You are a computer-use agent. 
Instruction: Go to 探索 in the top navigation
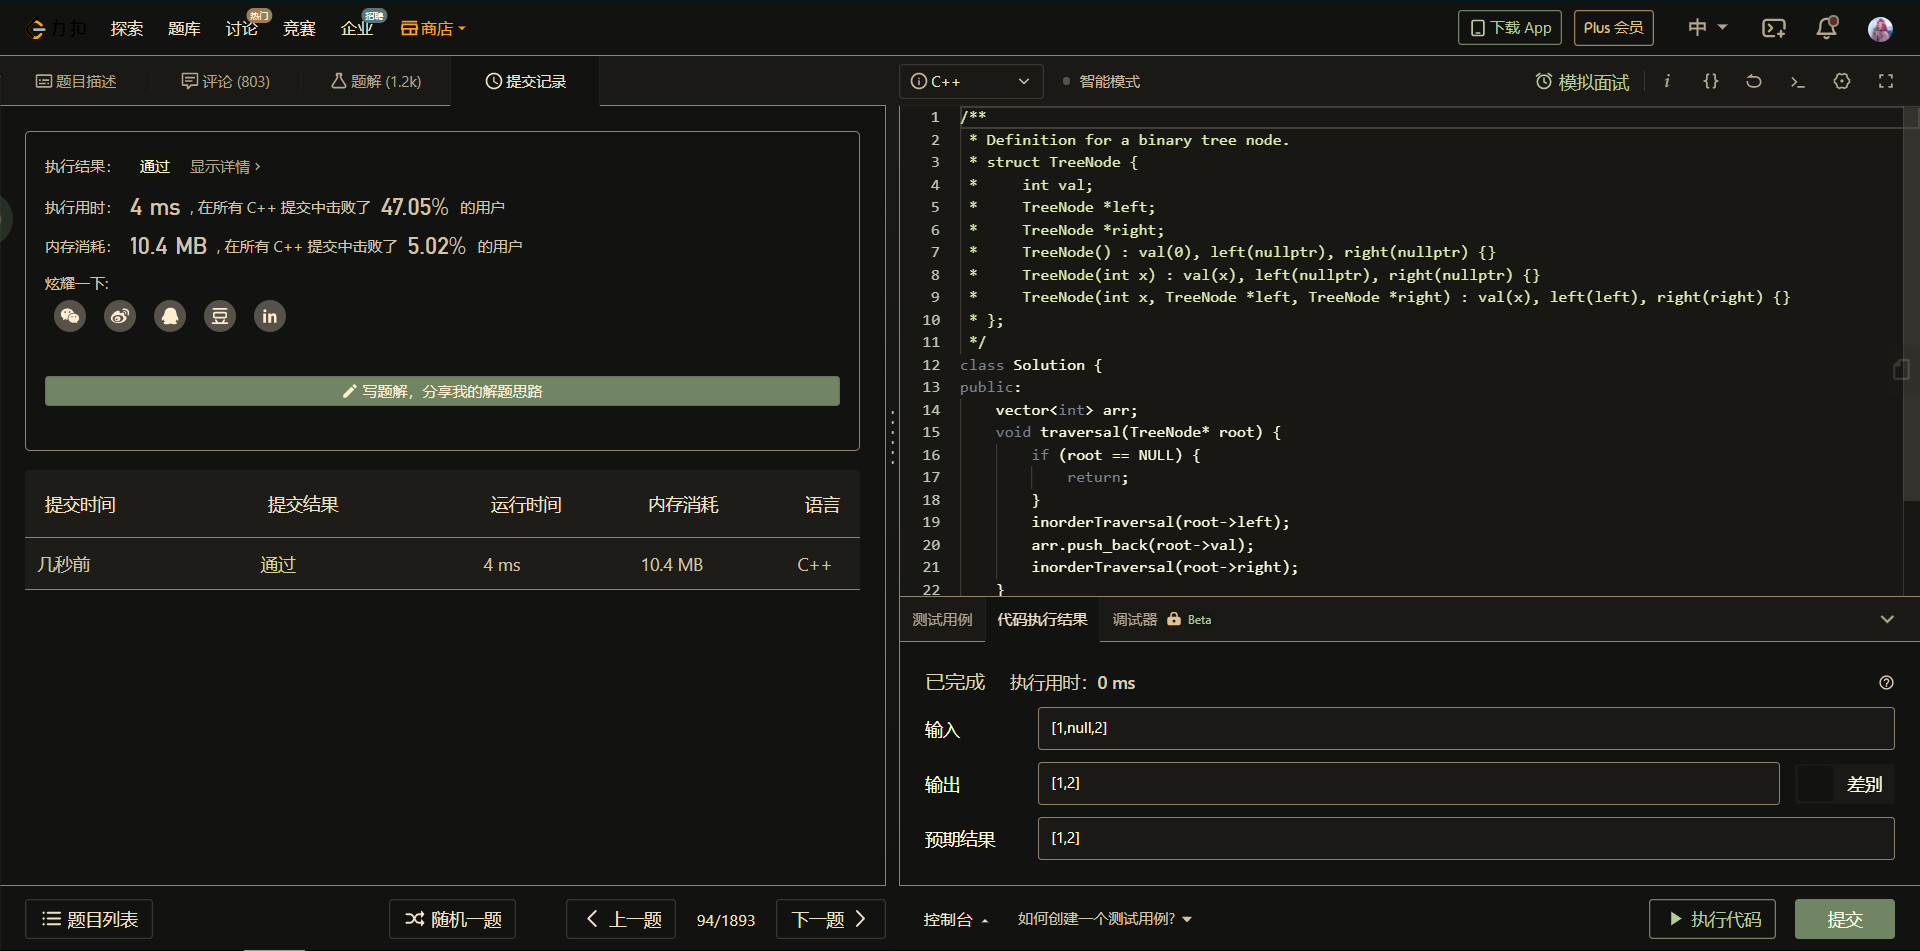click(127, 28)
